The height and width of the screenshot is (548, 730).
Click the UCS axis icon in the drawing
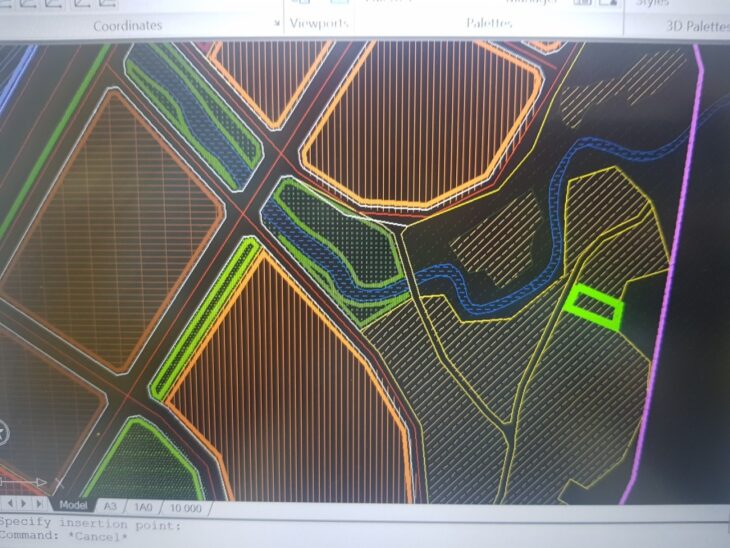coord(20,482)
